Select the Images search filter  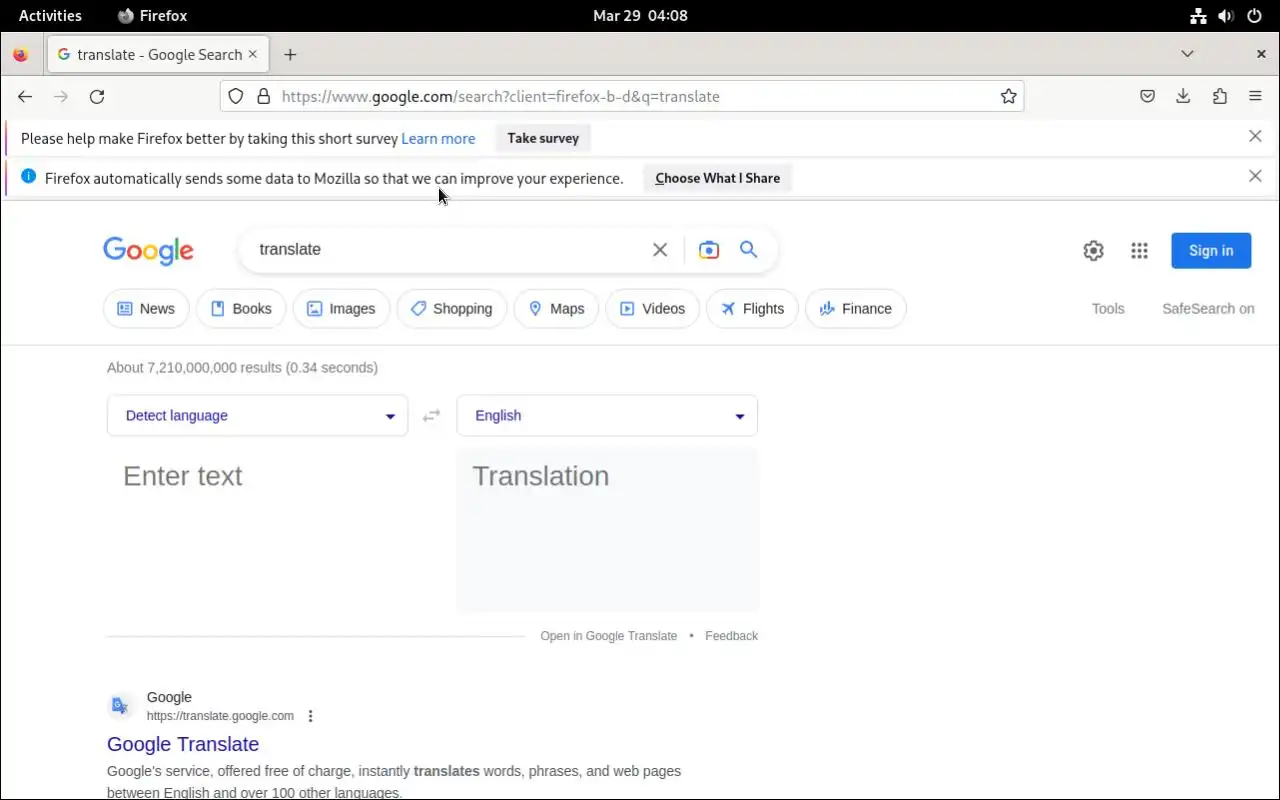click(x=341, y=309)
